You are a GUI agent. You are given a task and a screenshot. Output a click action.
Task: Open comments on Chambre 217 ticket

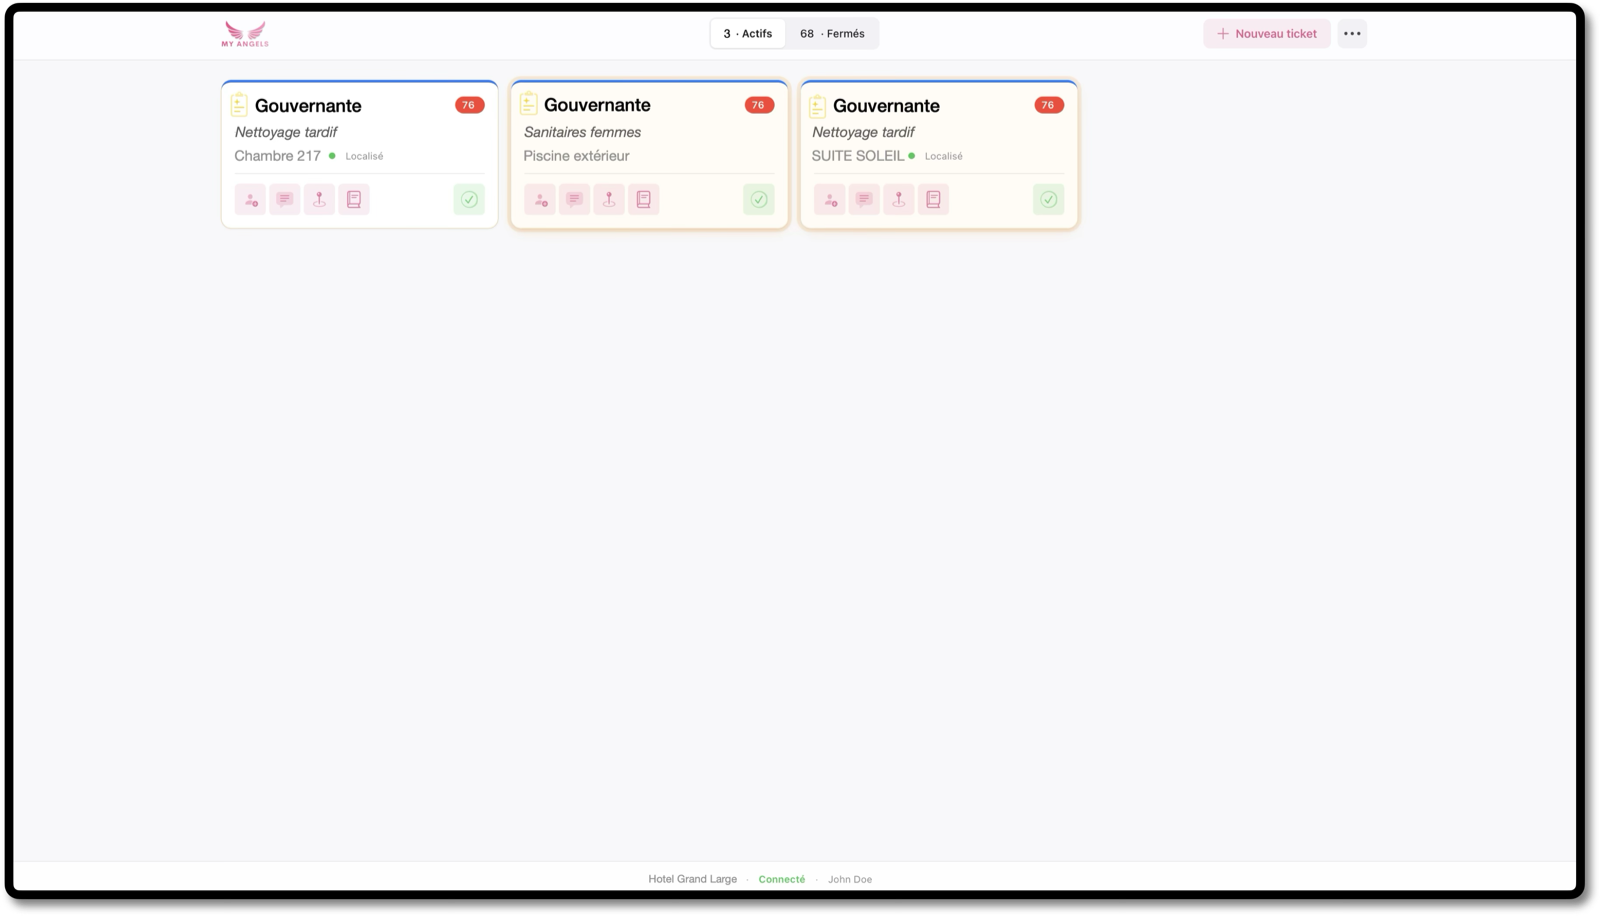point(285,199)
